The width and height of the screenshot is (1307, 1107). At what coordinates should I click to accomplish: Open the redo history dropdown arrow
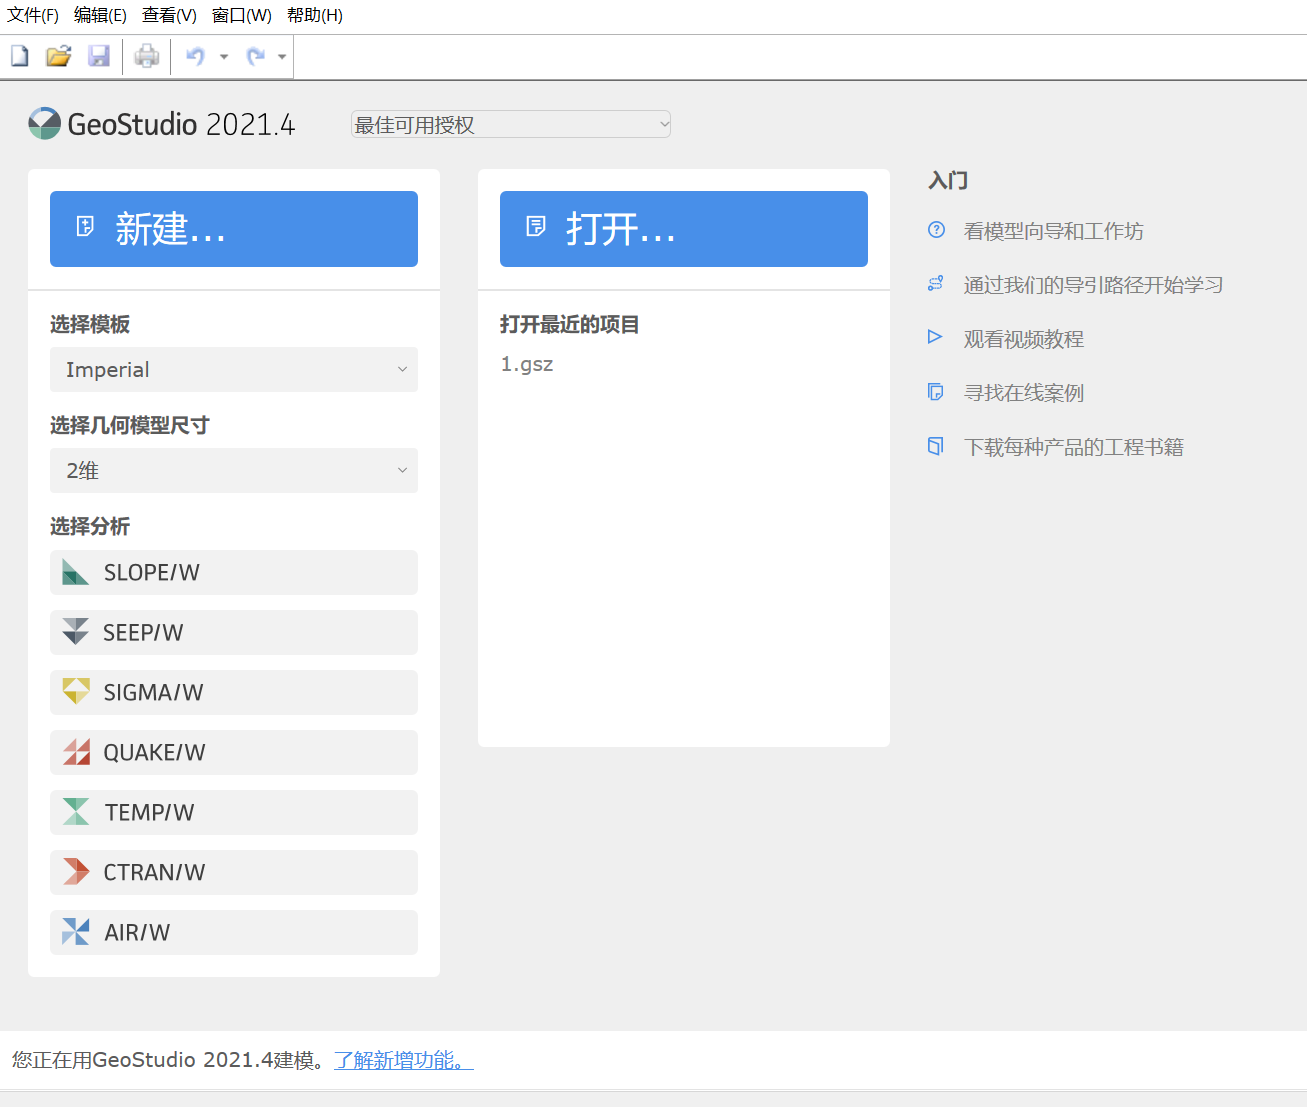coord(283,57)
